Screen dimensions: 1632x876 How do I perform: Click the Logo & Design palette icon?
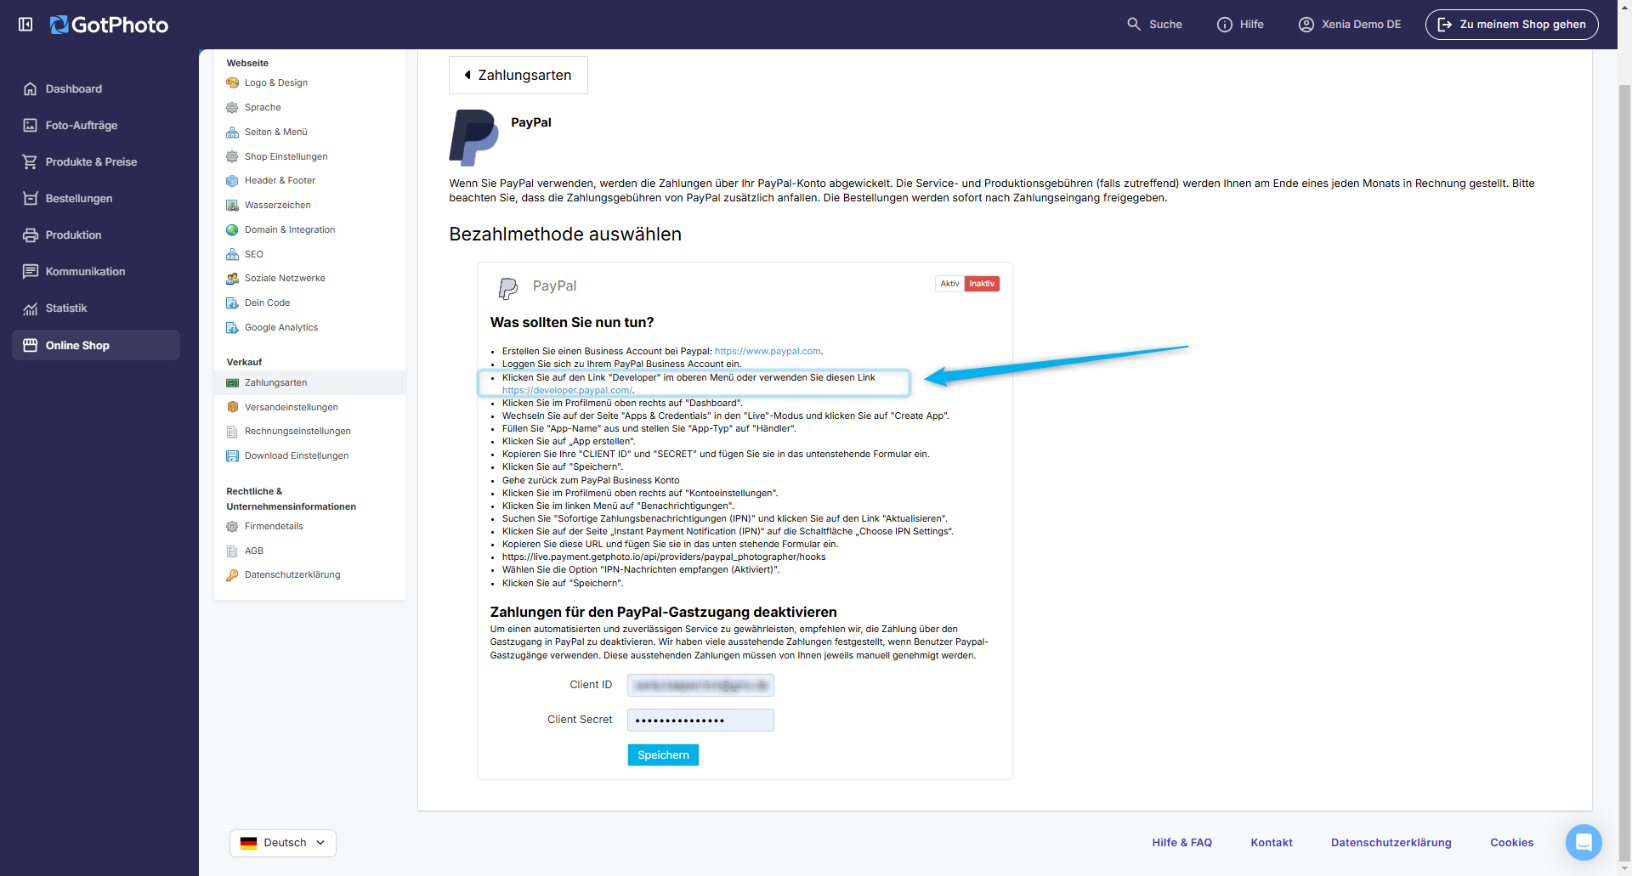pos(232,83)
